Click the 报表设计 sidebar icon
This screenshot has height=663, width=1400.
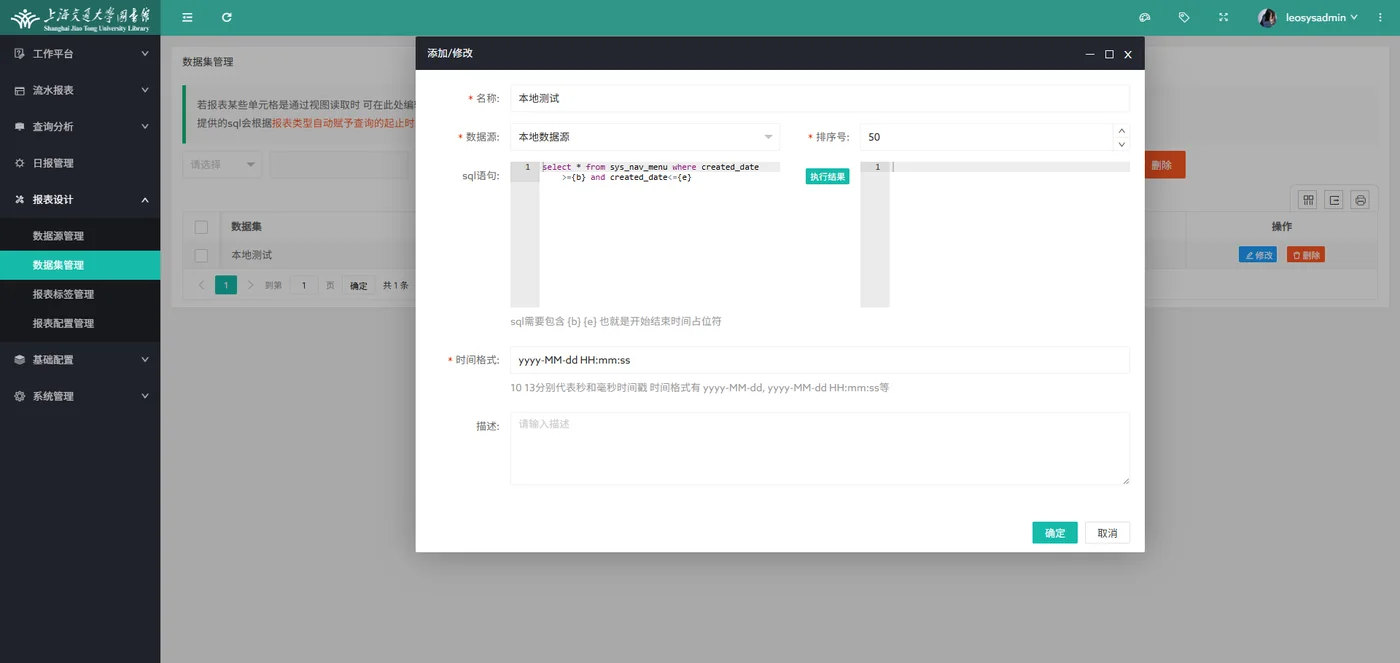click(19, 200)
